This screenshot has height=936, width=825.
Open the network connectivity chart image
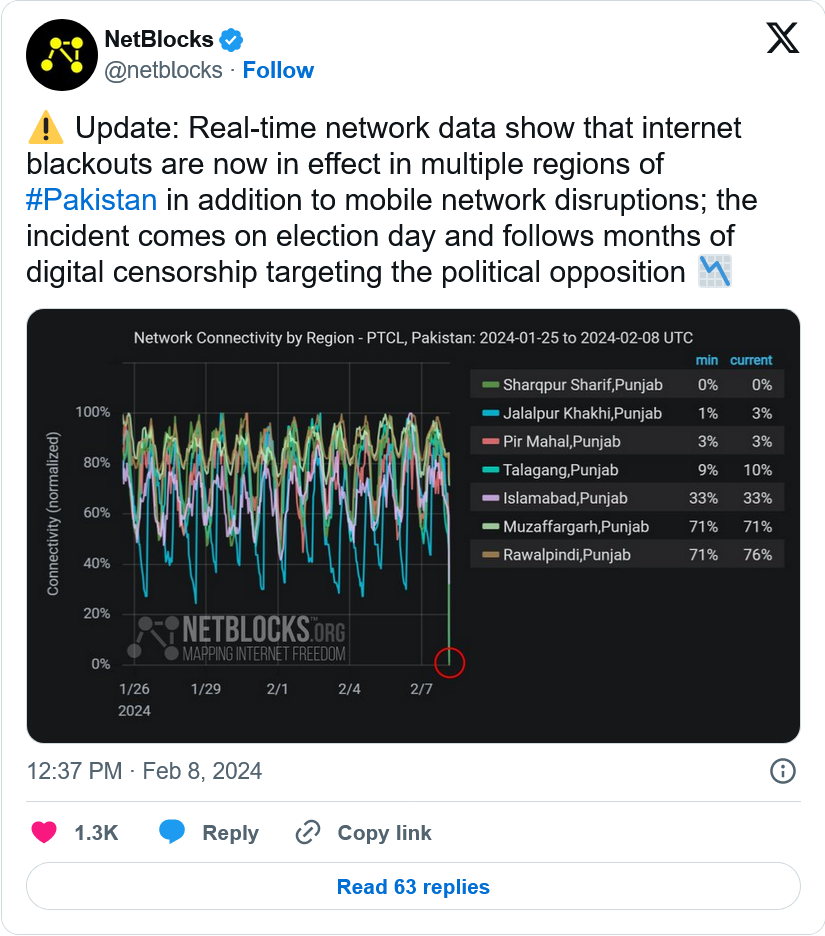[413, 526]
